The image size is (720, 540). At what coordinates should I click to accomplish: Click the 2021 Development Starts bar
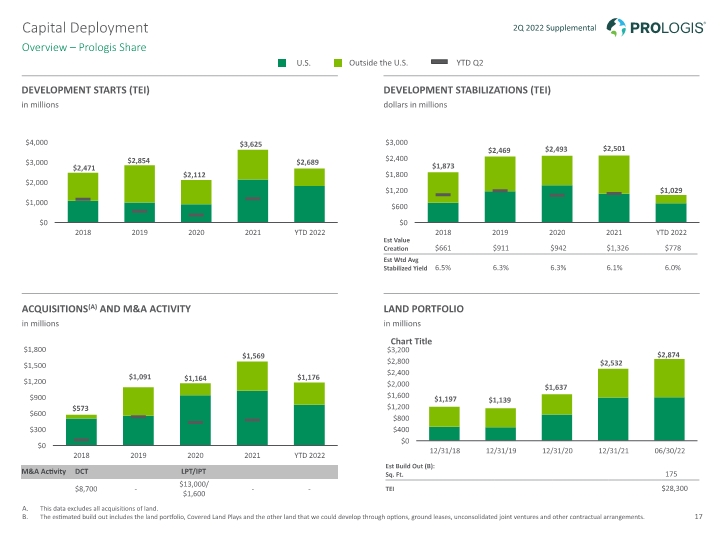[x=253, y=186]
